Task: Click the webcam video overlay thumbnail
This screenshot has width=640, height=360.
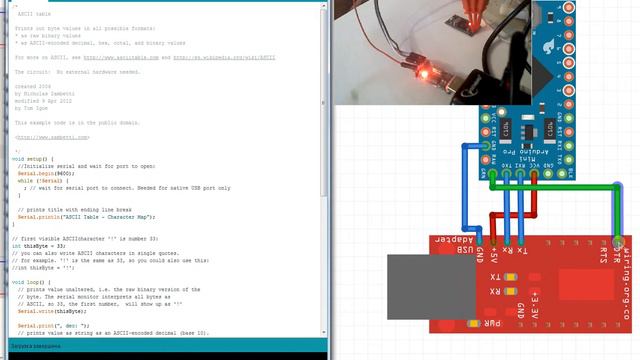Action: click(433, 52)
